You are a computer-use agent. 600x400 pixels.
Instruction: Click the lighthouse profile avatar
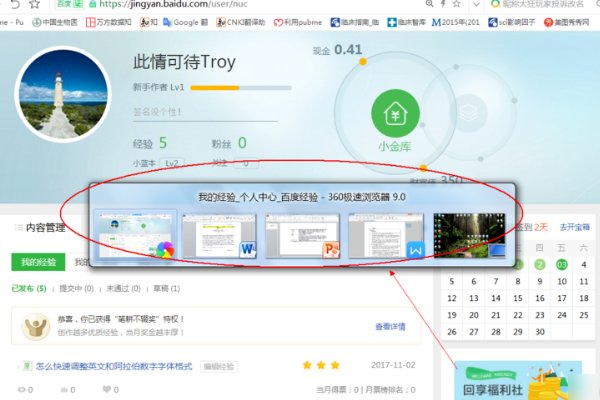tap(63, 94)
